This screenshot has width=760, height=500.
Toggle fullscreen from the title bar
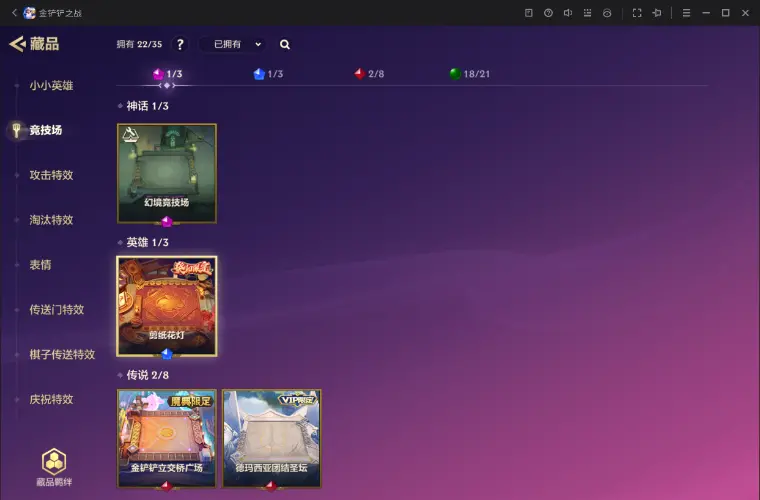637,13
